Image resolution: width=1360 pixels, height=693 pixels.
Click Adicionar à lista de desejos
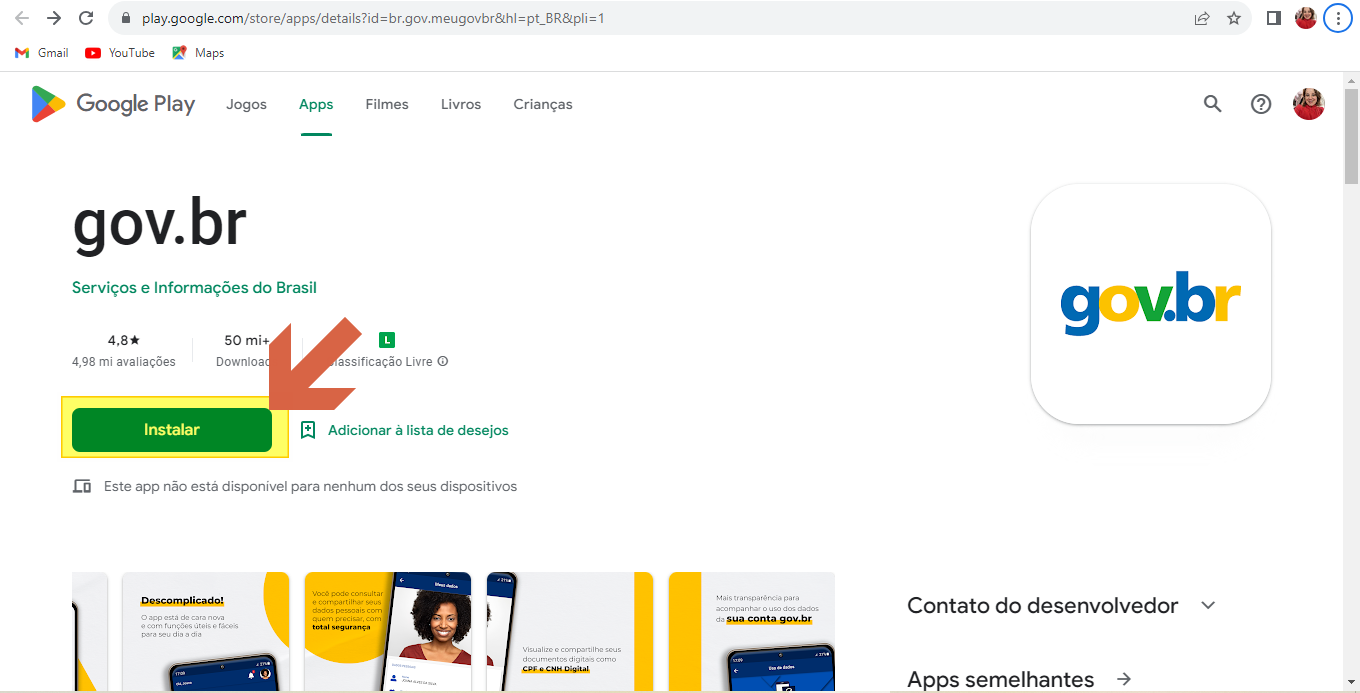(418, 430)
